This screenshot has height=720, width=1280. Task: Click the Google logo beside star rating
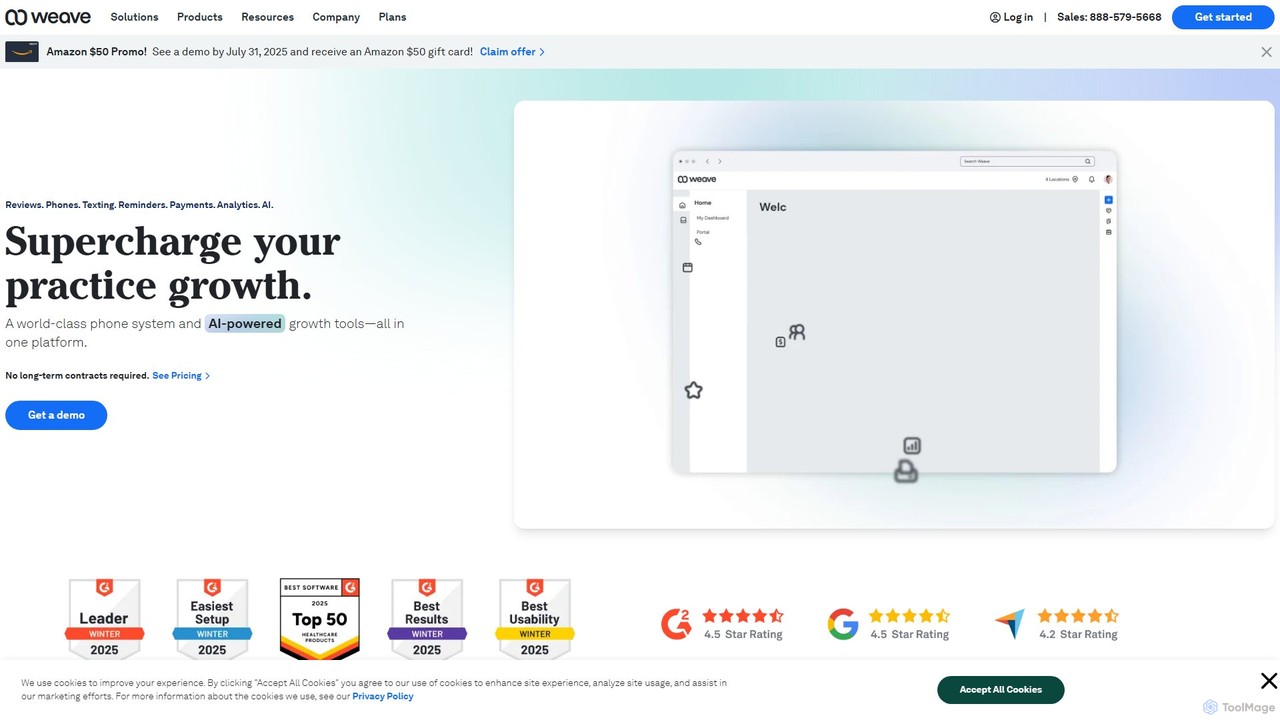click(x=843, y=625)
